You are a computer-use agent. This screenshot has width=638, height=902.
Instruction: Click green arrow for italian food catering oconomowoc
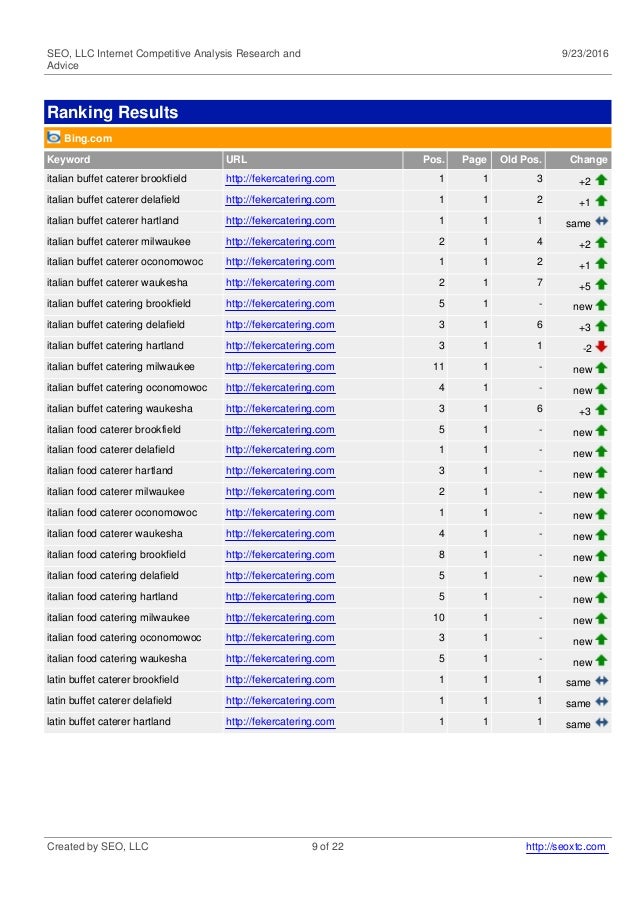point(601,640)
